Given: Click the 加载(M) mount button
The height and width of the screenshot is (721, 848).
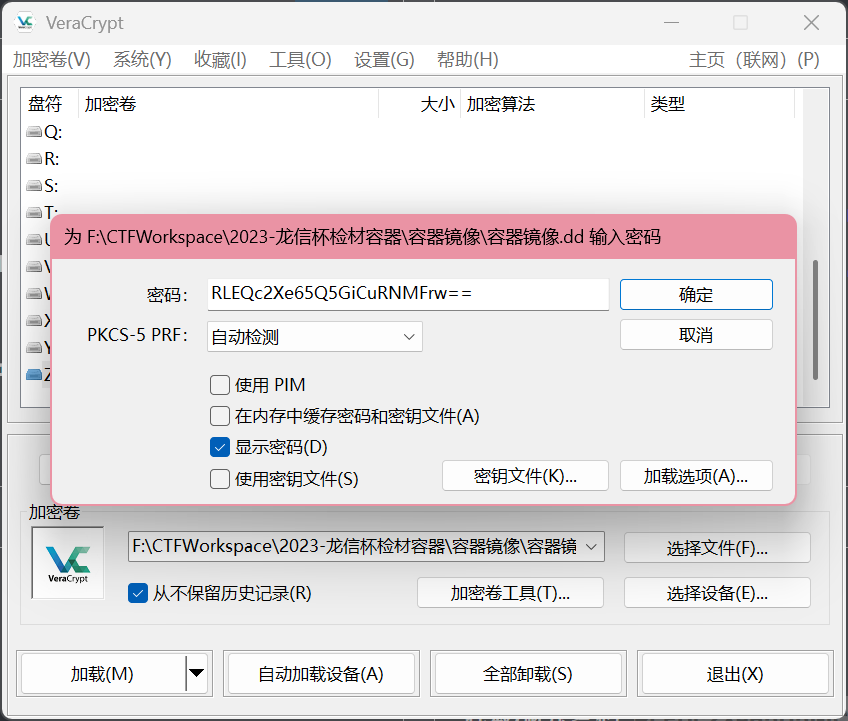Looking at the screenshot, I should [x=102, y=673].
